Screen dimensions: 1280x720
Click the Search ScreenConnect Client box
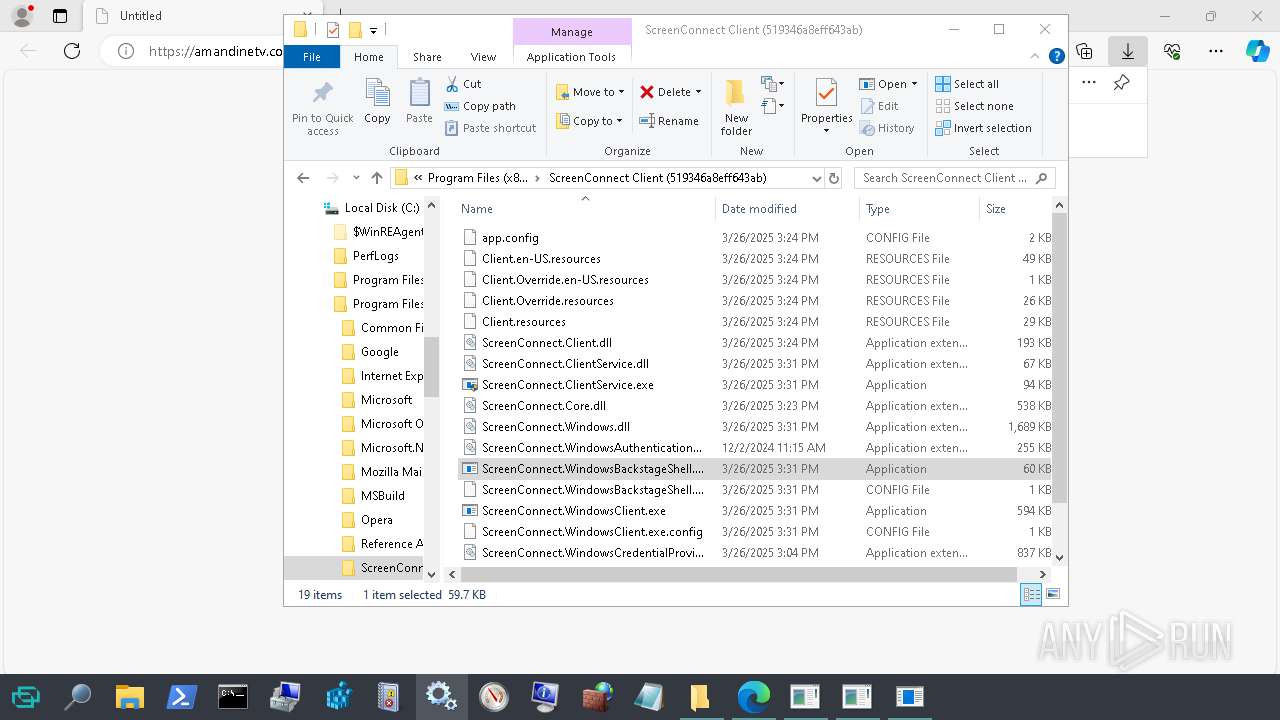pyautogui.click(x=954, y=178)
